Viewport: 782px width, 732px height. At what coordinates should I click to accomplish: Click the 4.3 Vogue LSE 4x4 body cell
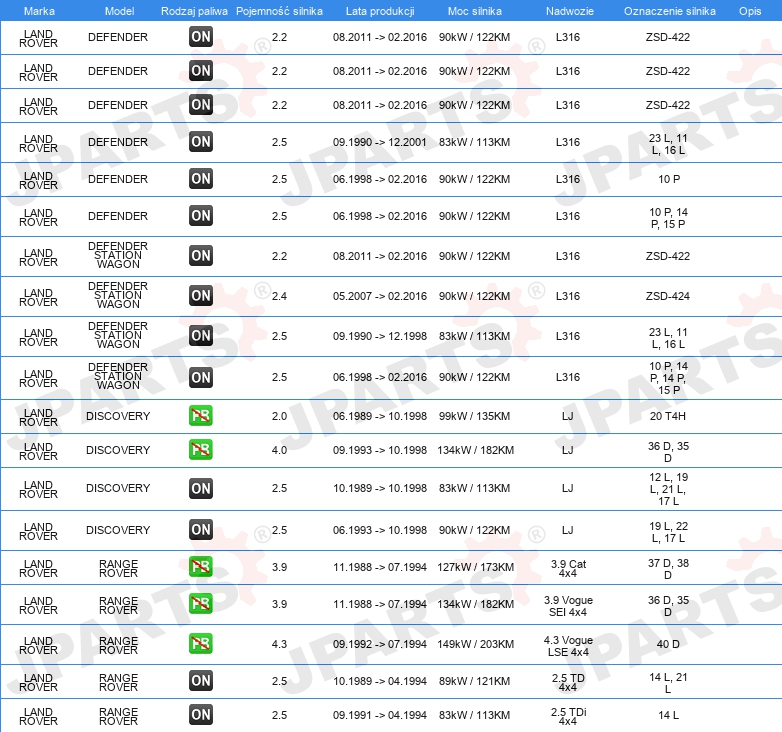(568, 646)
